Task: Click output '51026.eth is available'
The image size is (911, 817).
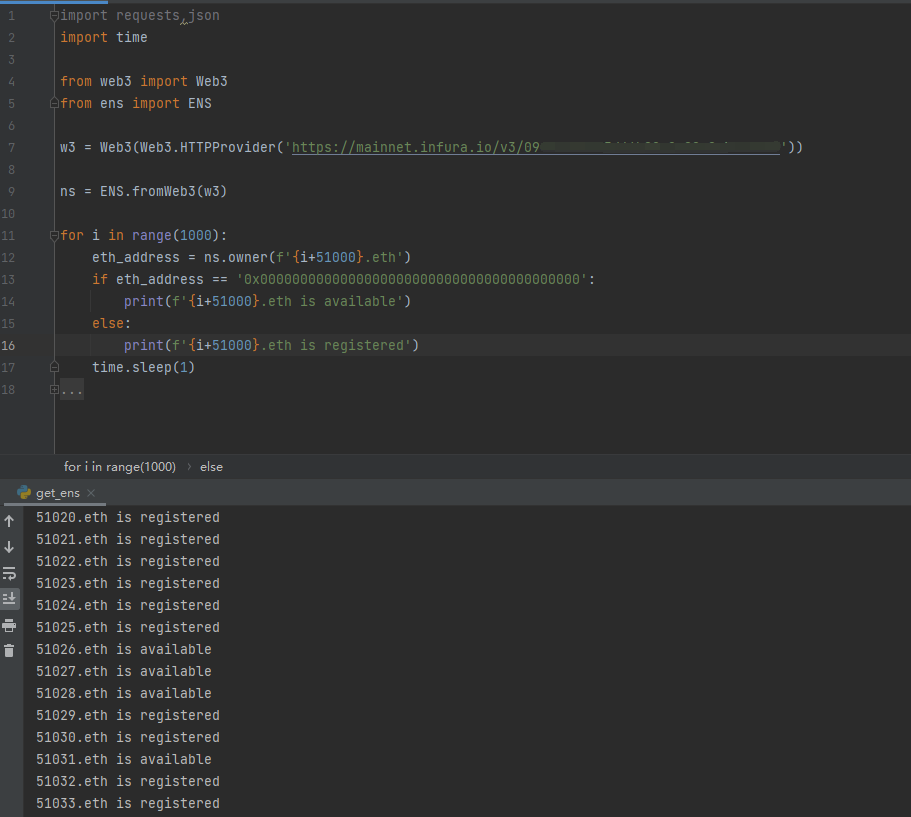Action: [124, 649]
